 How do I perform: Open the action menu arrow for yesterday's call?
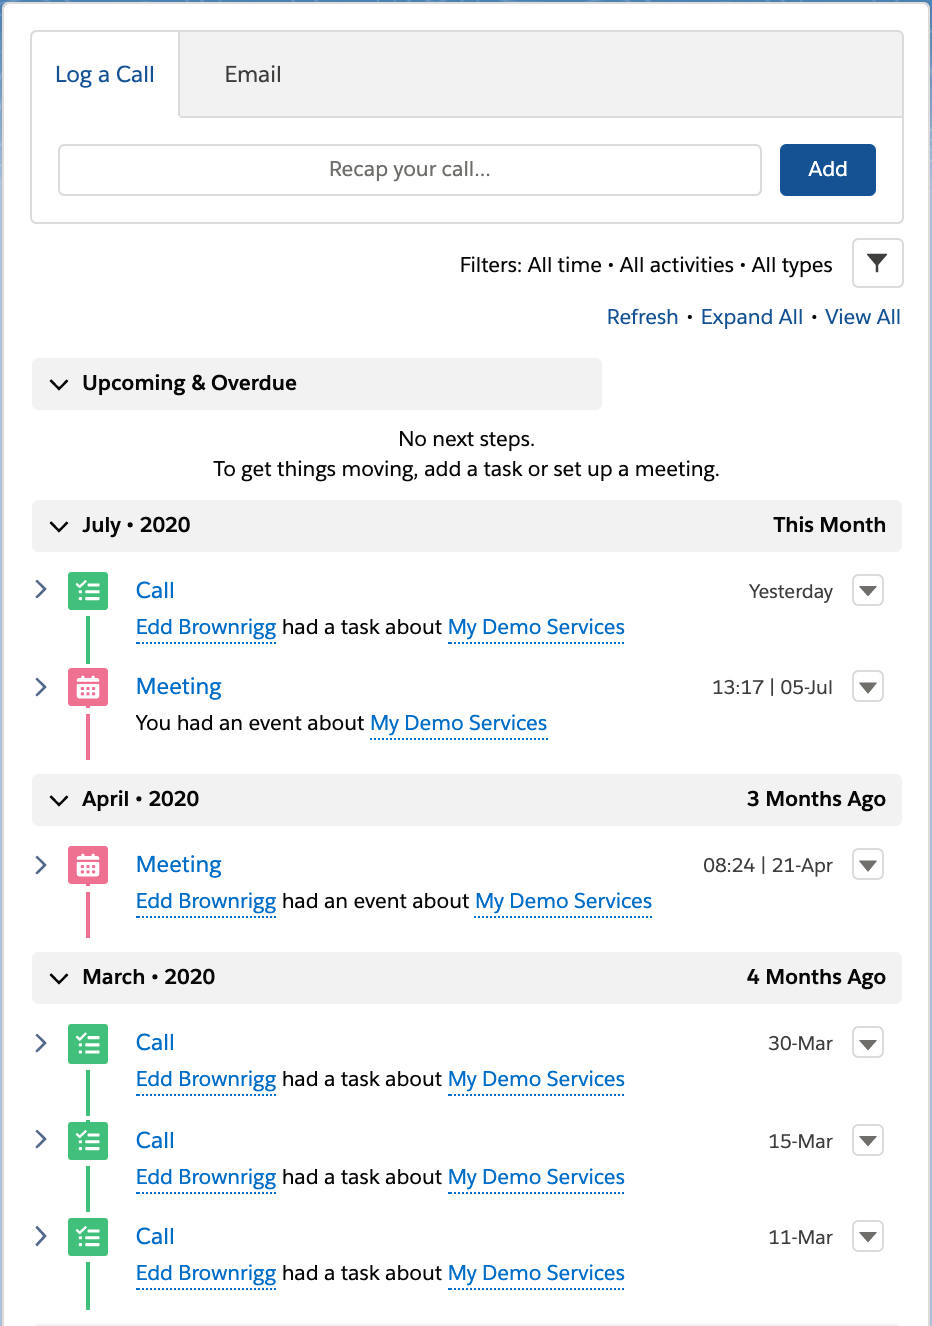tap(868, 590)
